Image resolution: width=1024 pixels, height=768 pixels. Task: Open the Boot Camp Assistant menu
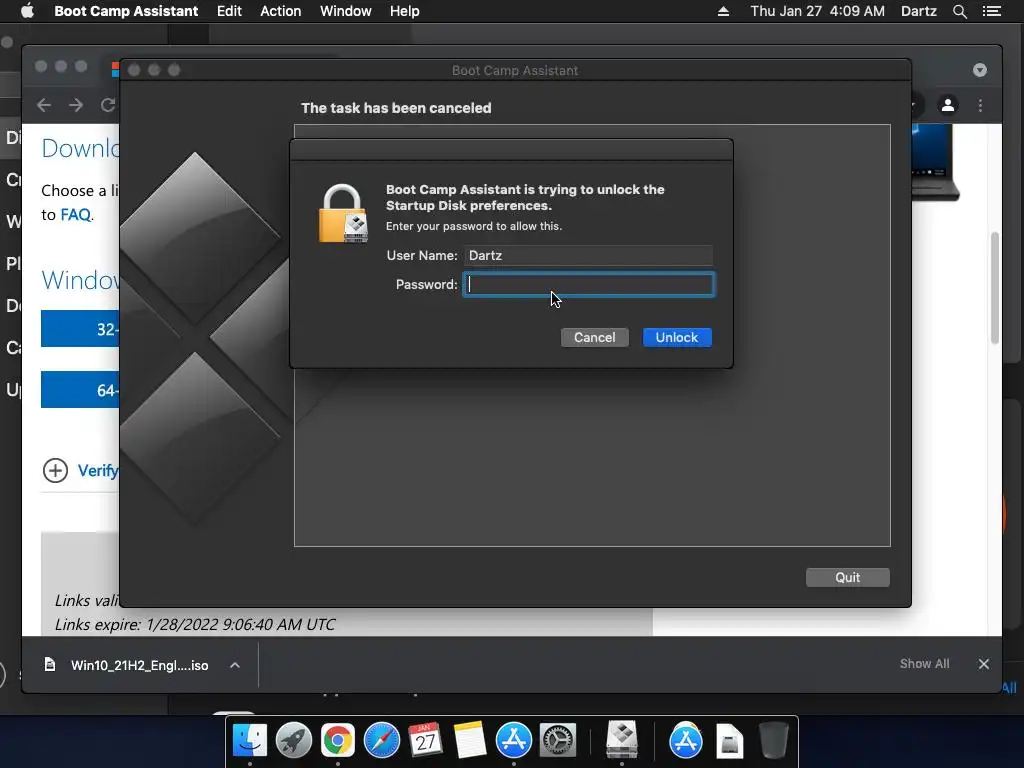click(x=126, y=11)
